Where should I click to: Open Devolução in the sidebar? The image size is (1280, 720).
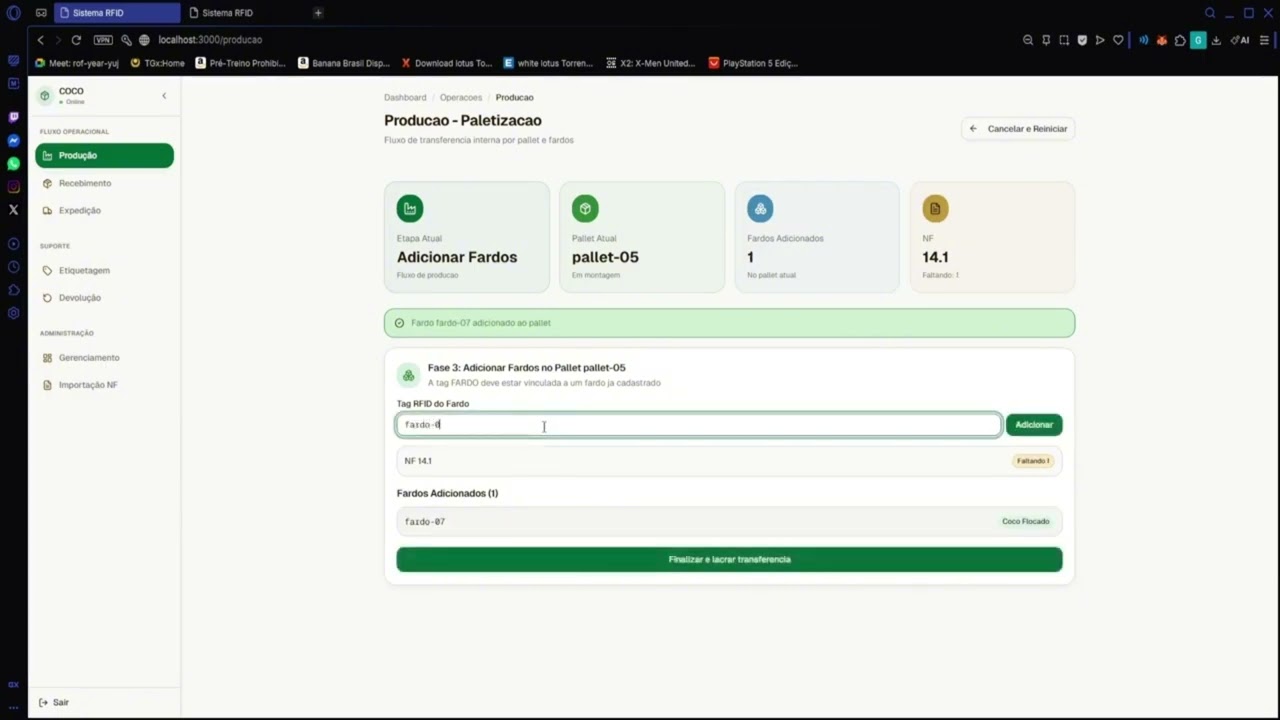(104, 297)
